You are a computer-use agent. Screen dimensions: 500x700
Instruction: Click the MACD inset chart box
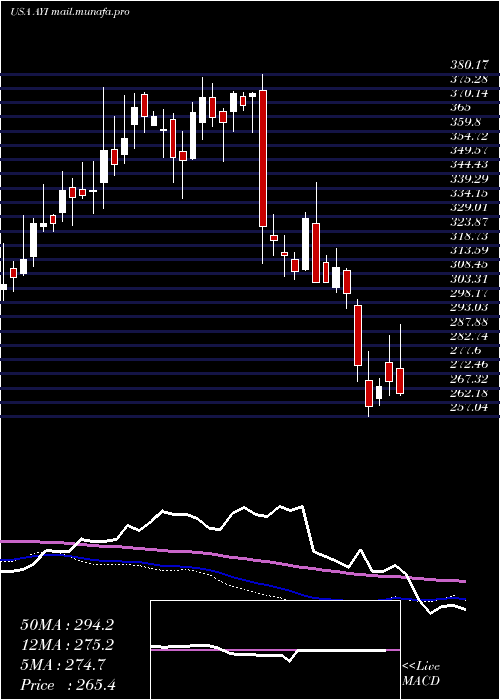pos(275,650)
